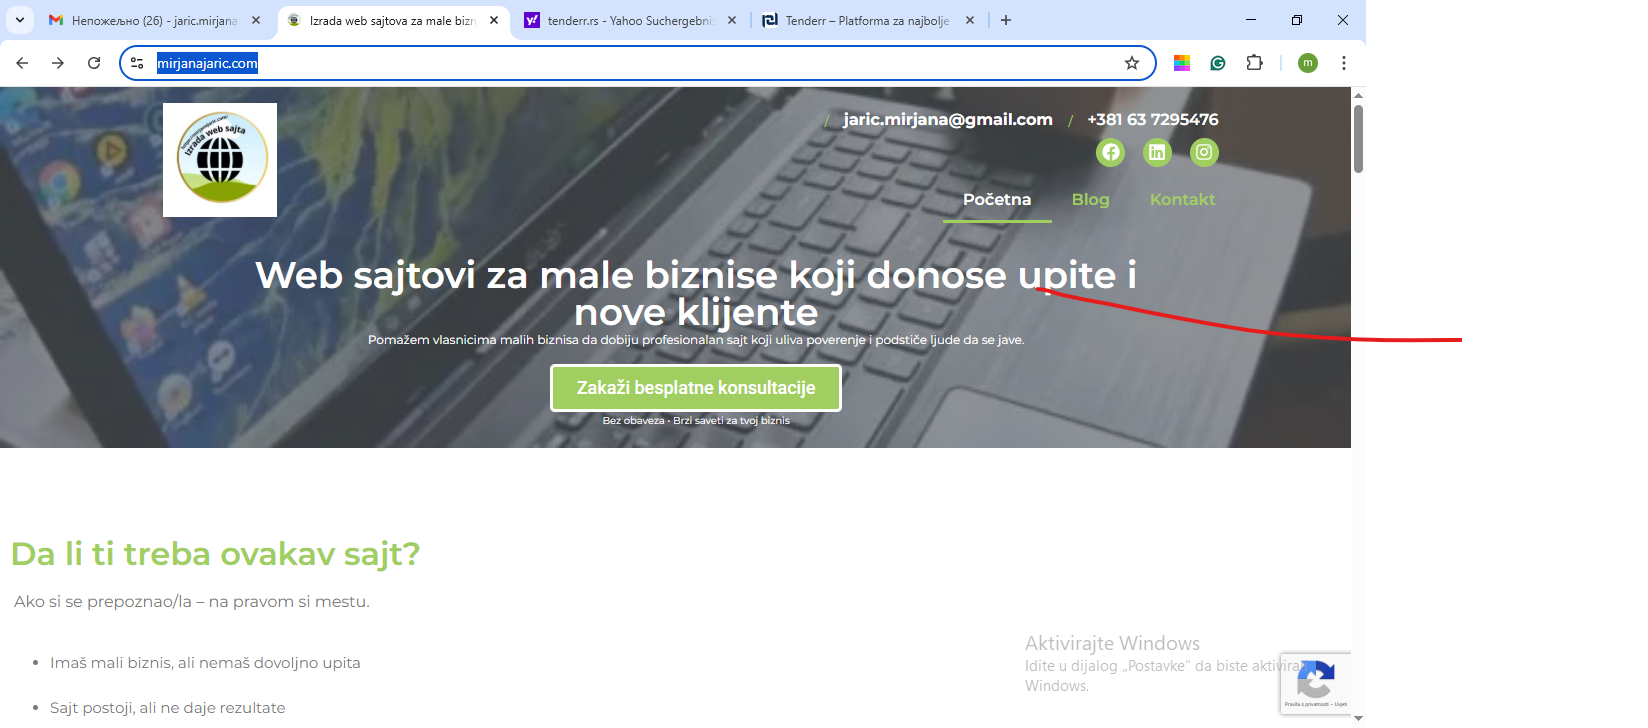Reload the page with refresh icon
This screenshot has width=1648, height=728.
point(94,63)
